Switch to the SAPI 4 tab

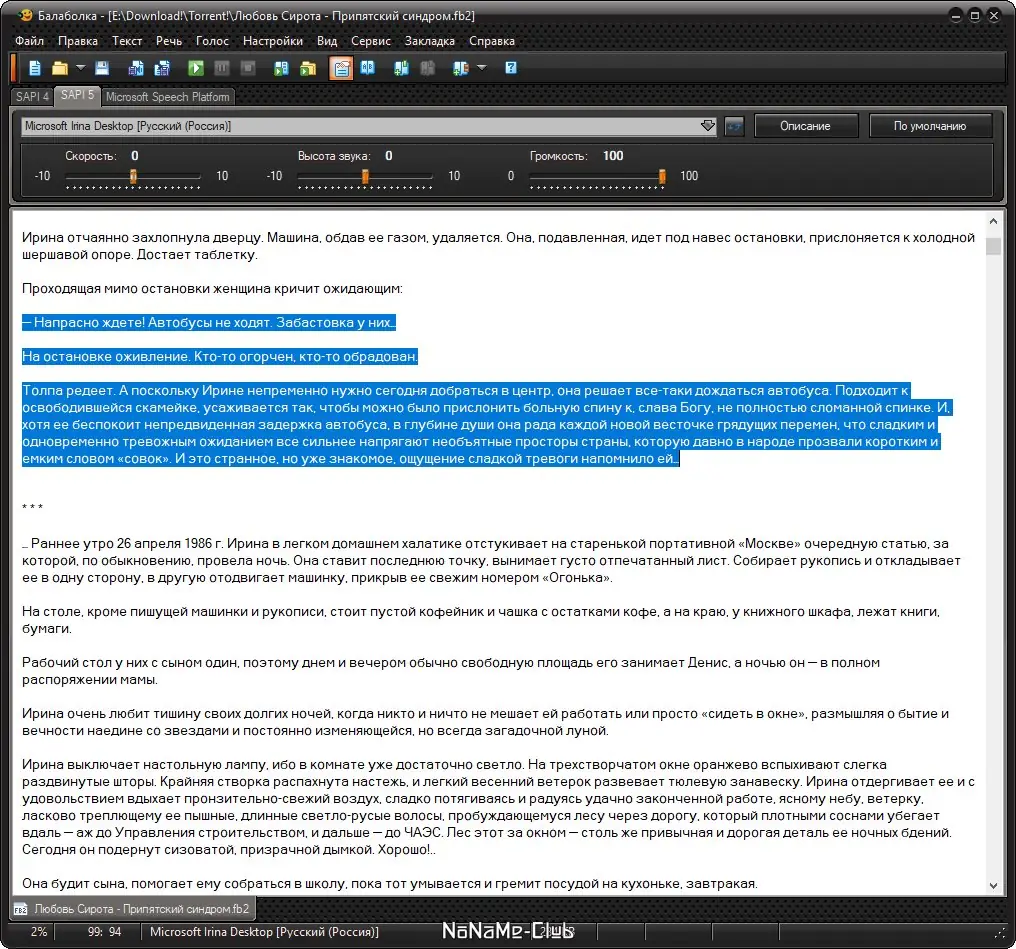32,97
